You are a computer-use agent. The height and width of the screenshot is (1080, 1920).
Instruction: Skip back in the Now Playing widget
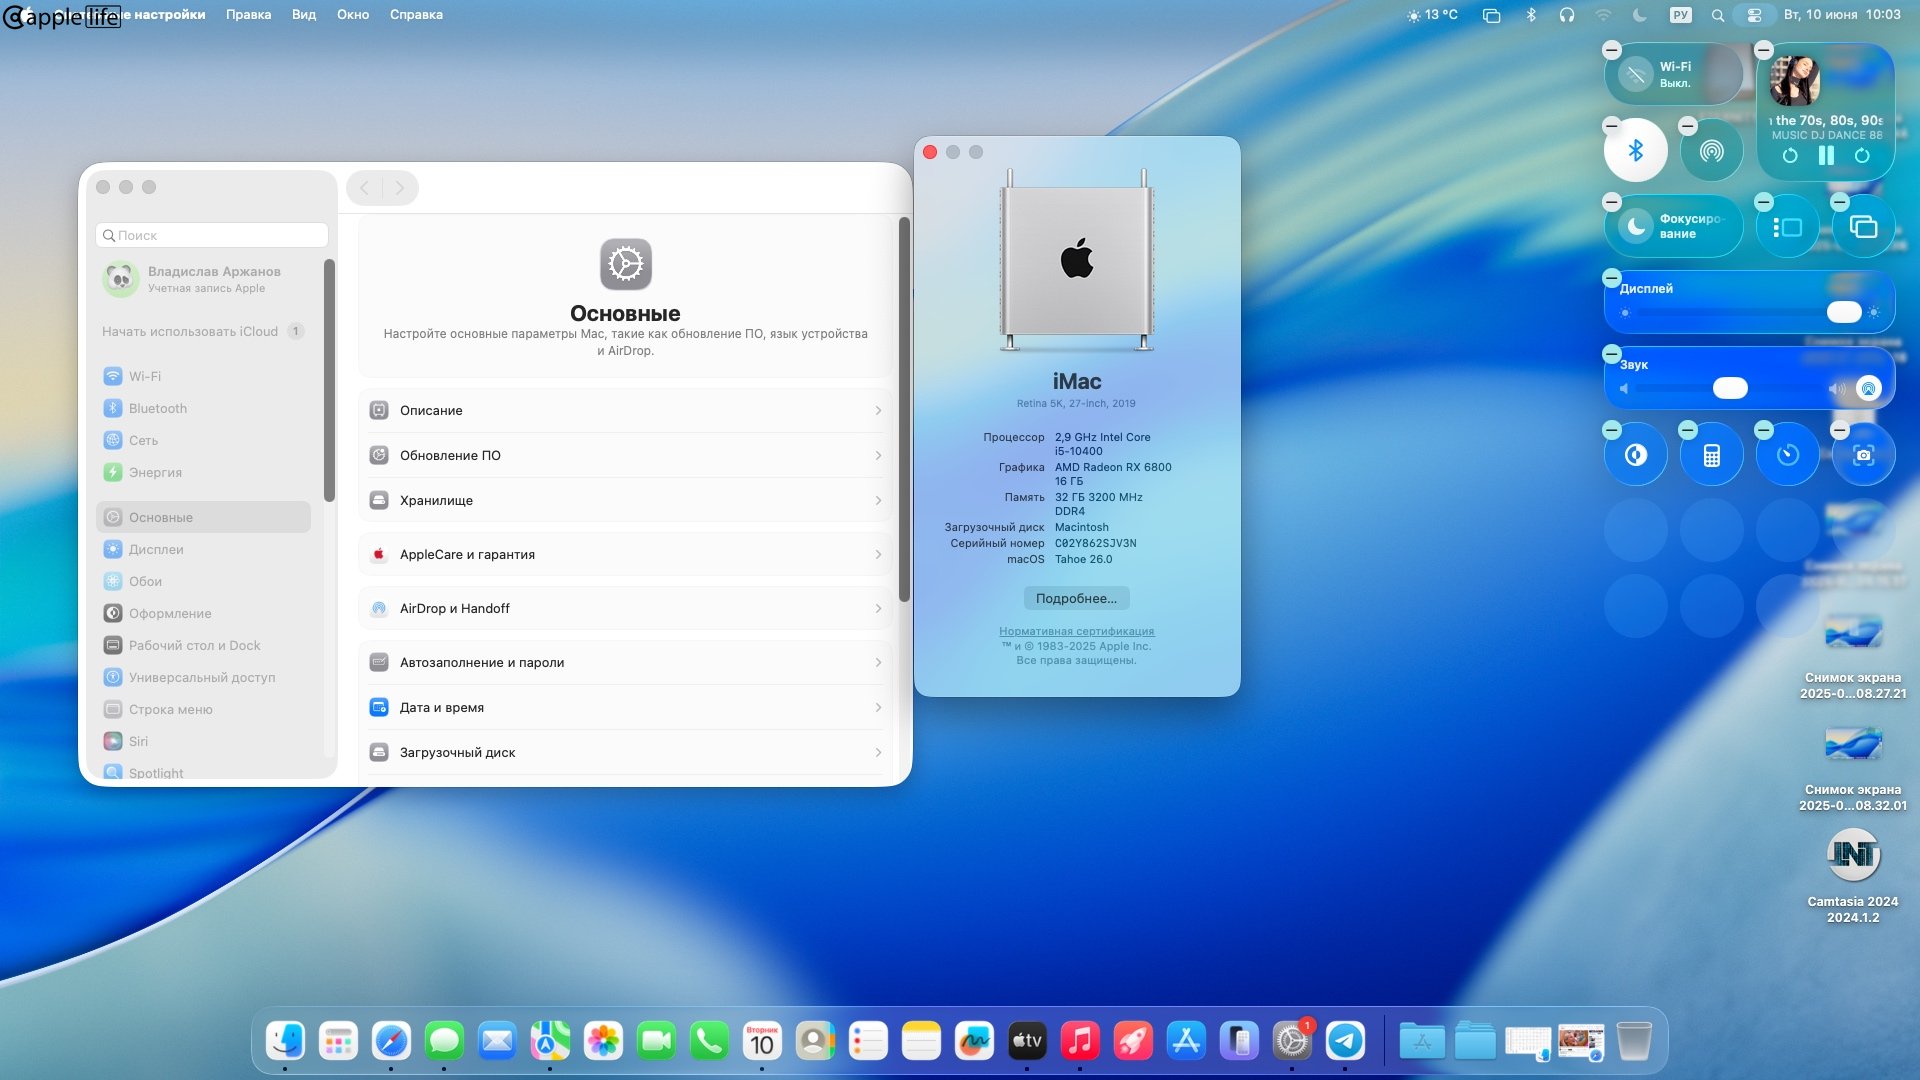[x=1790, y=156]
